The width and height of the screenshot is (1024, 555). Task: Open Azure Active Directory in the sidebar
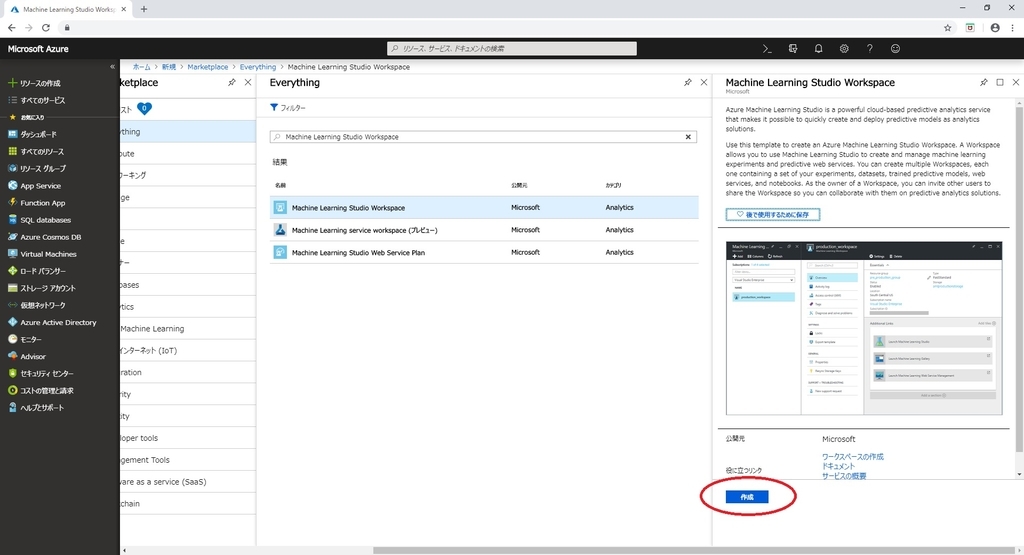tap(59, 323)
